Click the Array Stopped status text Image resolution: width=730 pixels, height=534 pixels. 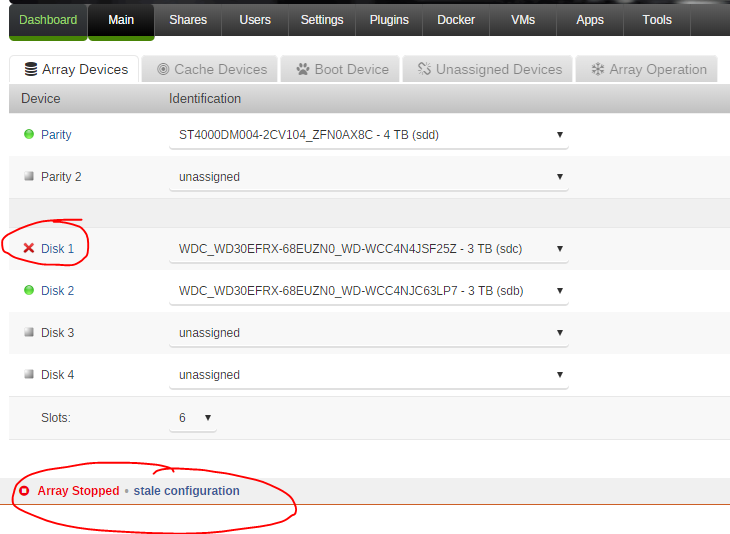(78, 491)
